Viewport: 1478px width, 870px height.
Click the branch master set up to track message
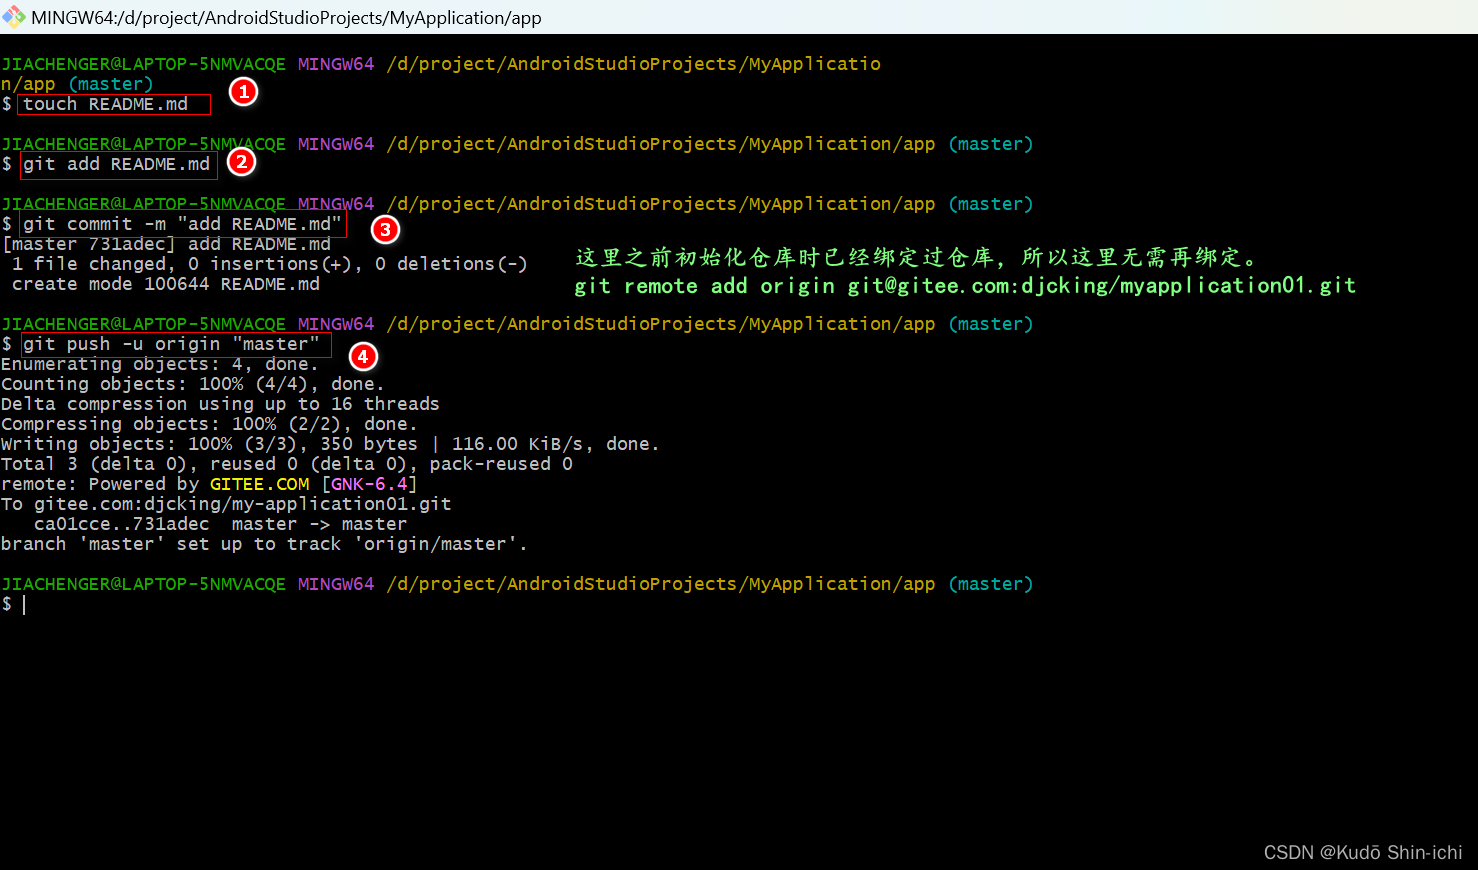[x=263, y=543]
